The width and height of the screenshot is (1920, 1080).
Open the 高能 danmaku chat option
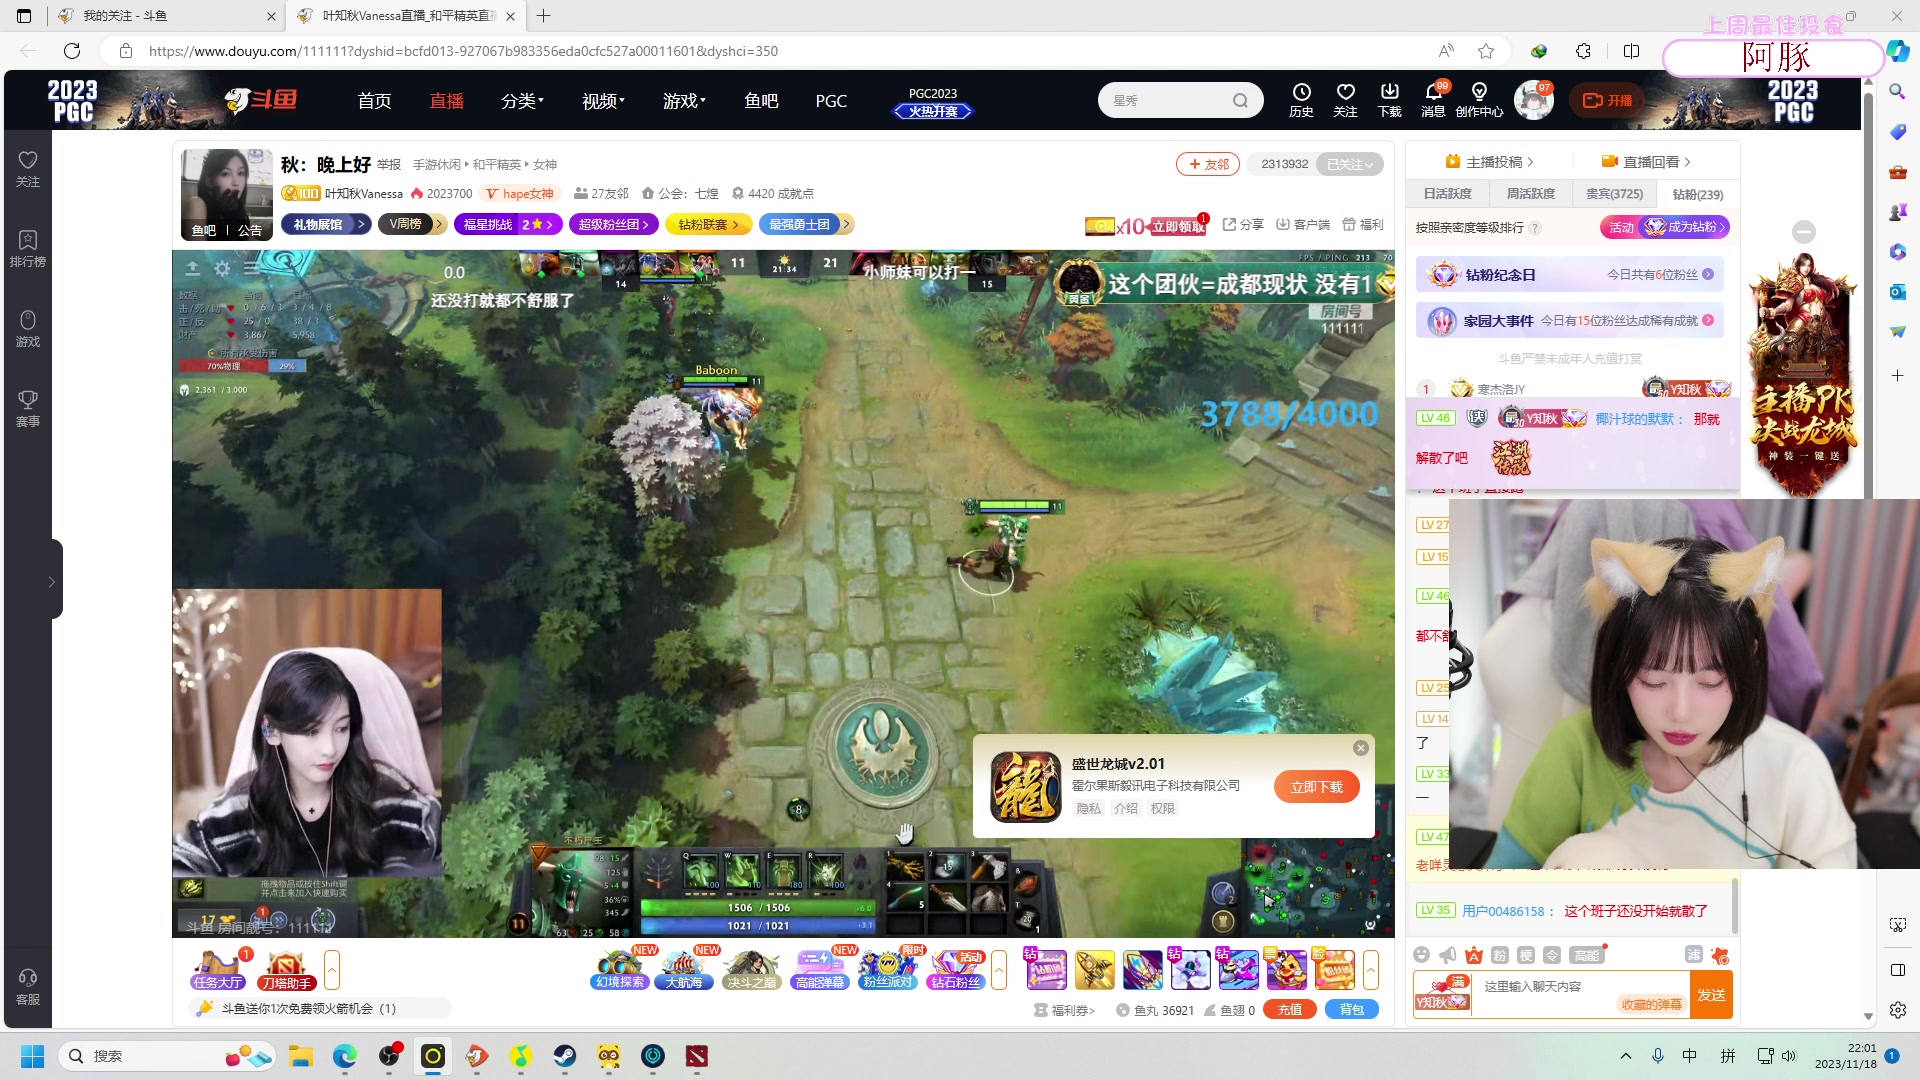[1587, 955]
